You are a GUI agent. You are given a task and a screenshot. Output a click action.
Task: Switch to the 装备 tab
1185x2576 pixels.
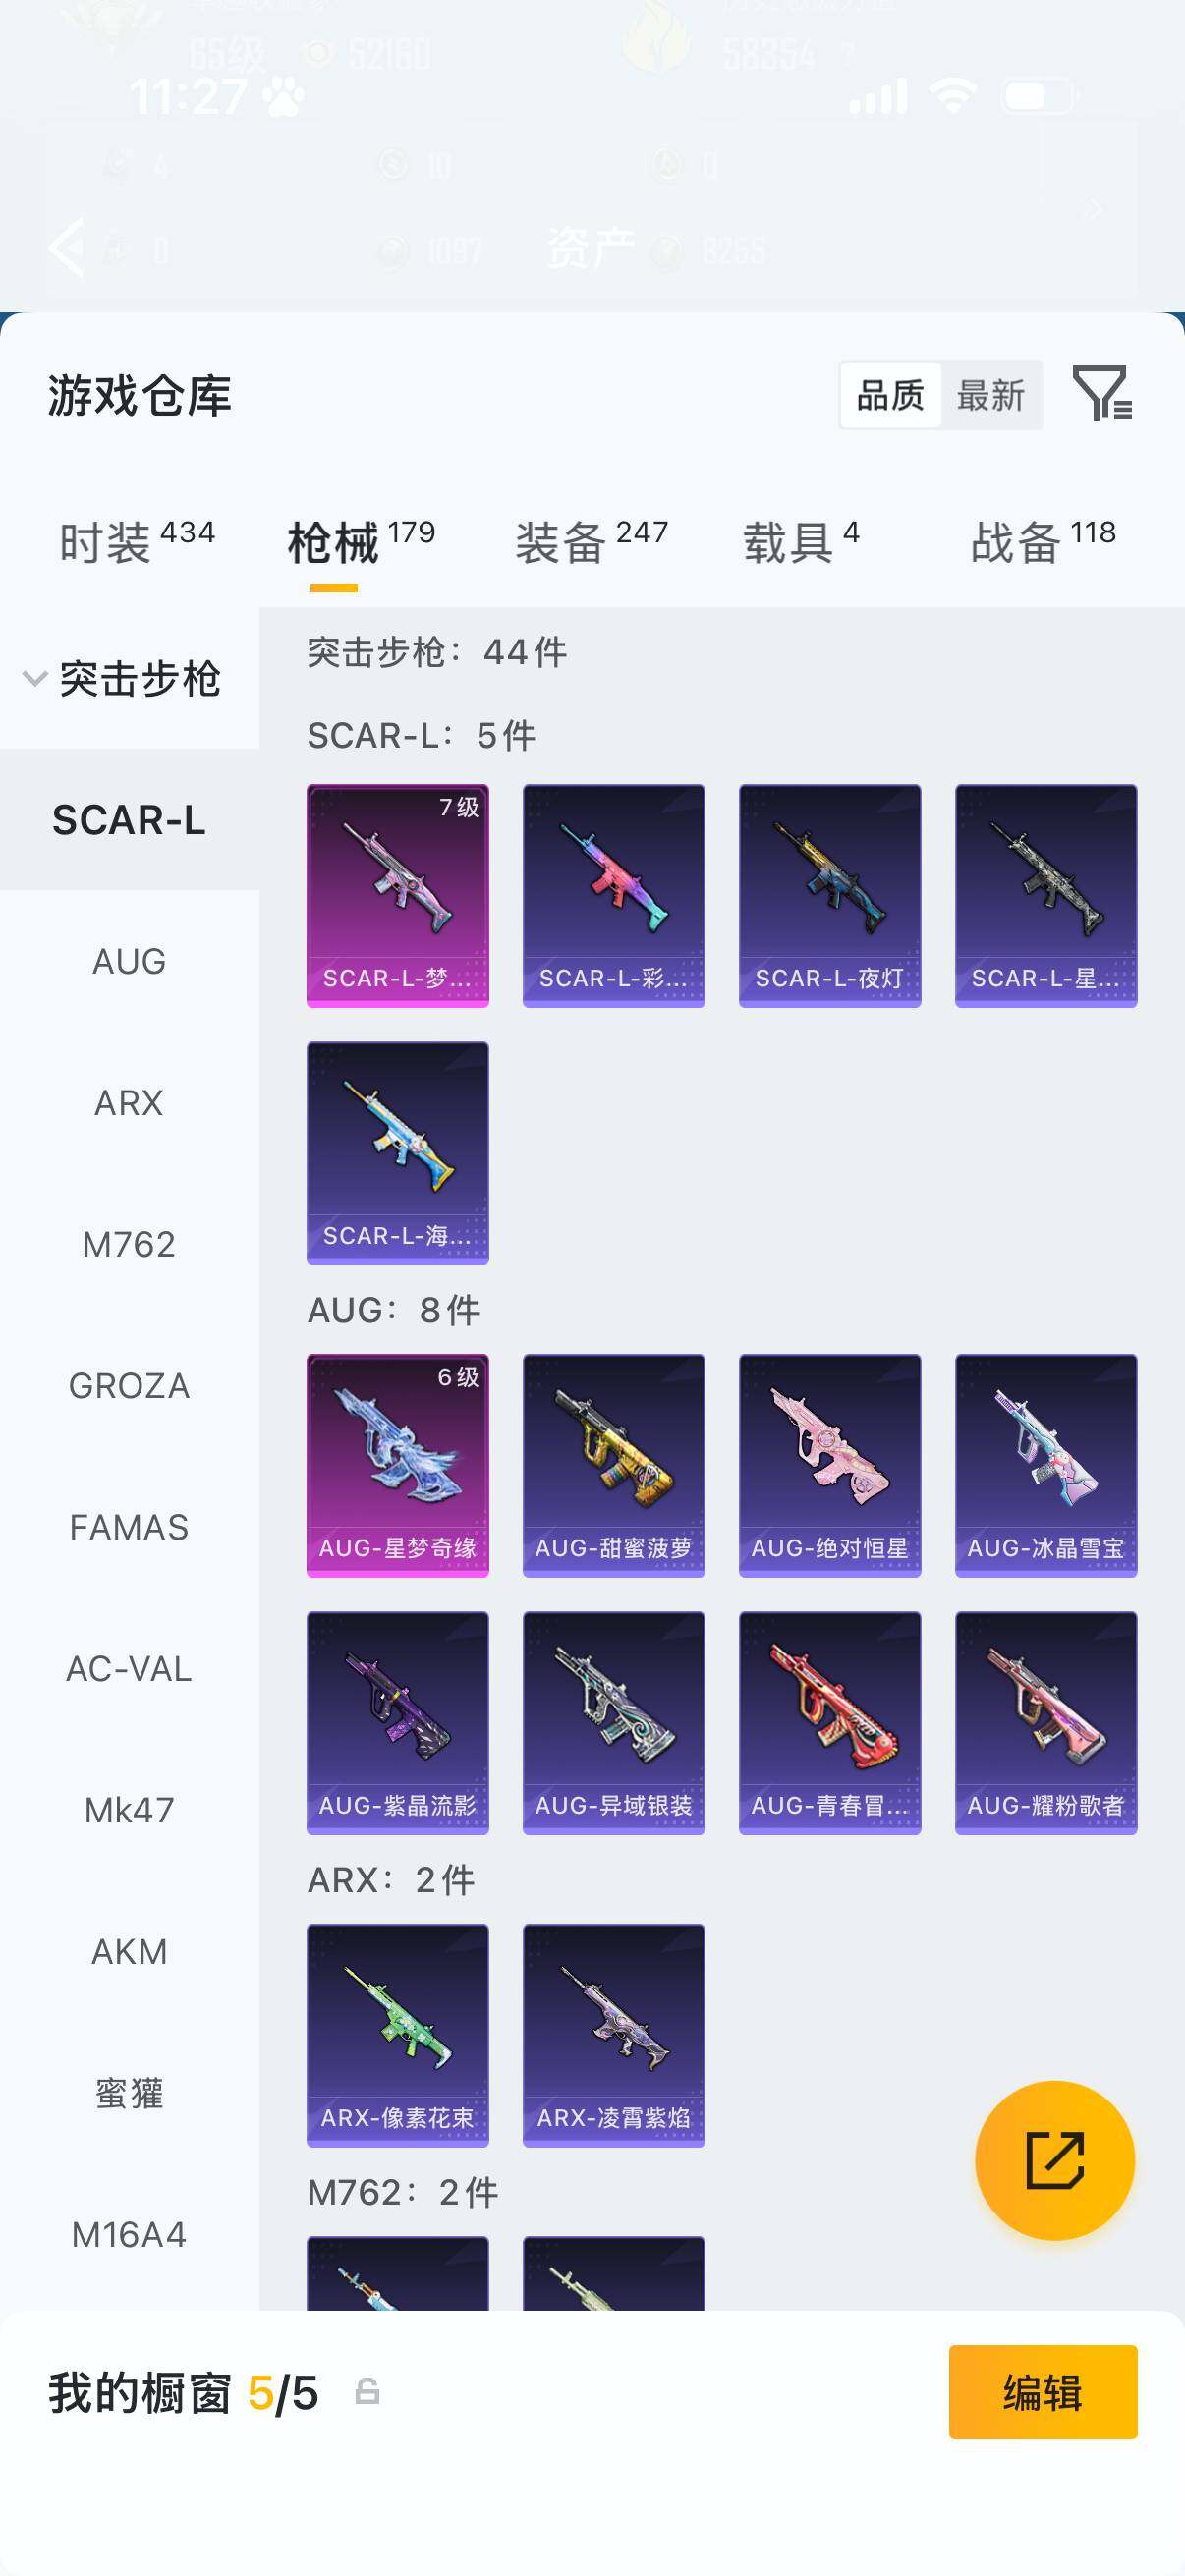tap(591, 542)
